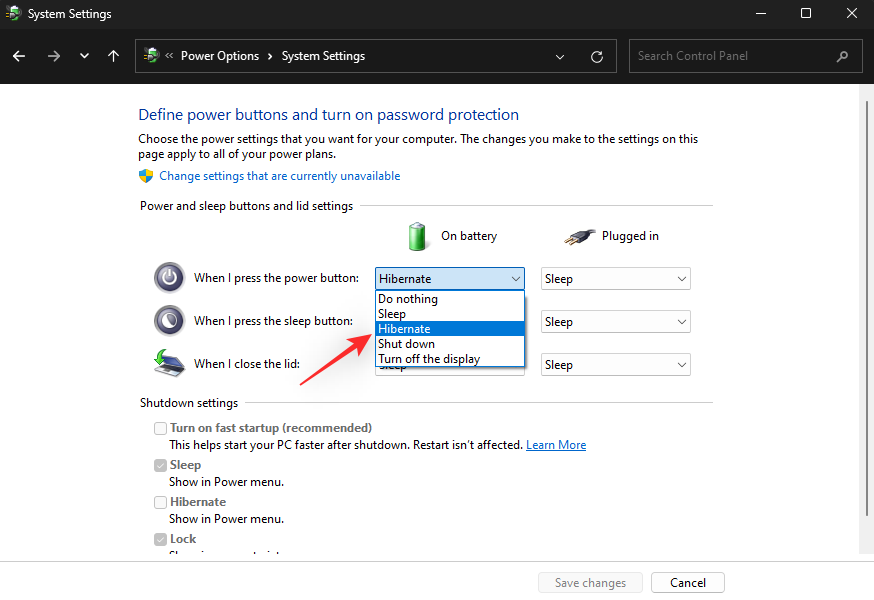Image resolution: width=874 pixels, height=600 pixels.
Task: Select Hibernate in the open list
Action: [x=450, y=329]
